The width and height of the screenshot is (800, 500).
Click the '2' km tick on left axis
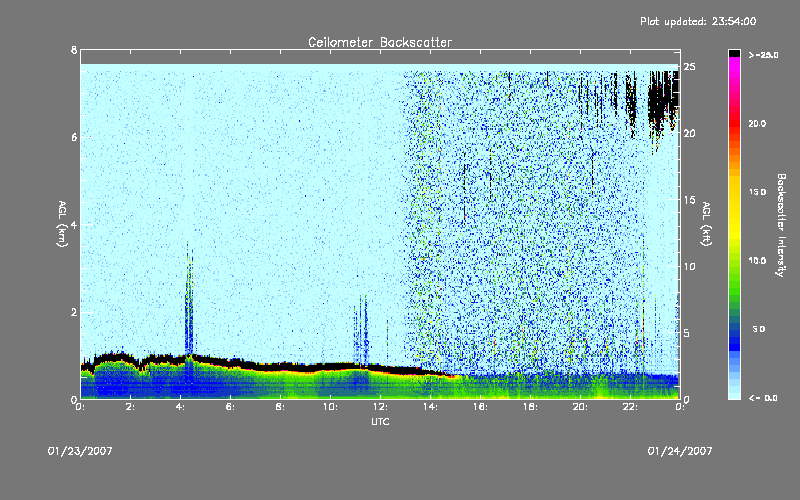74,312
